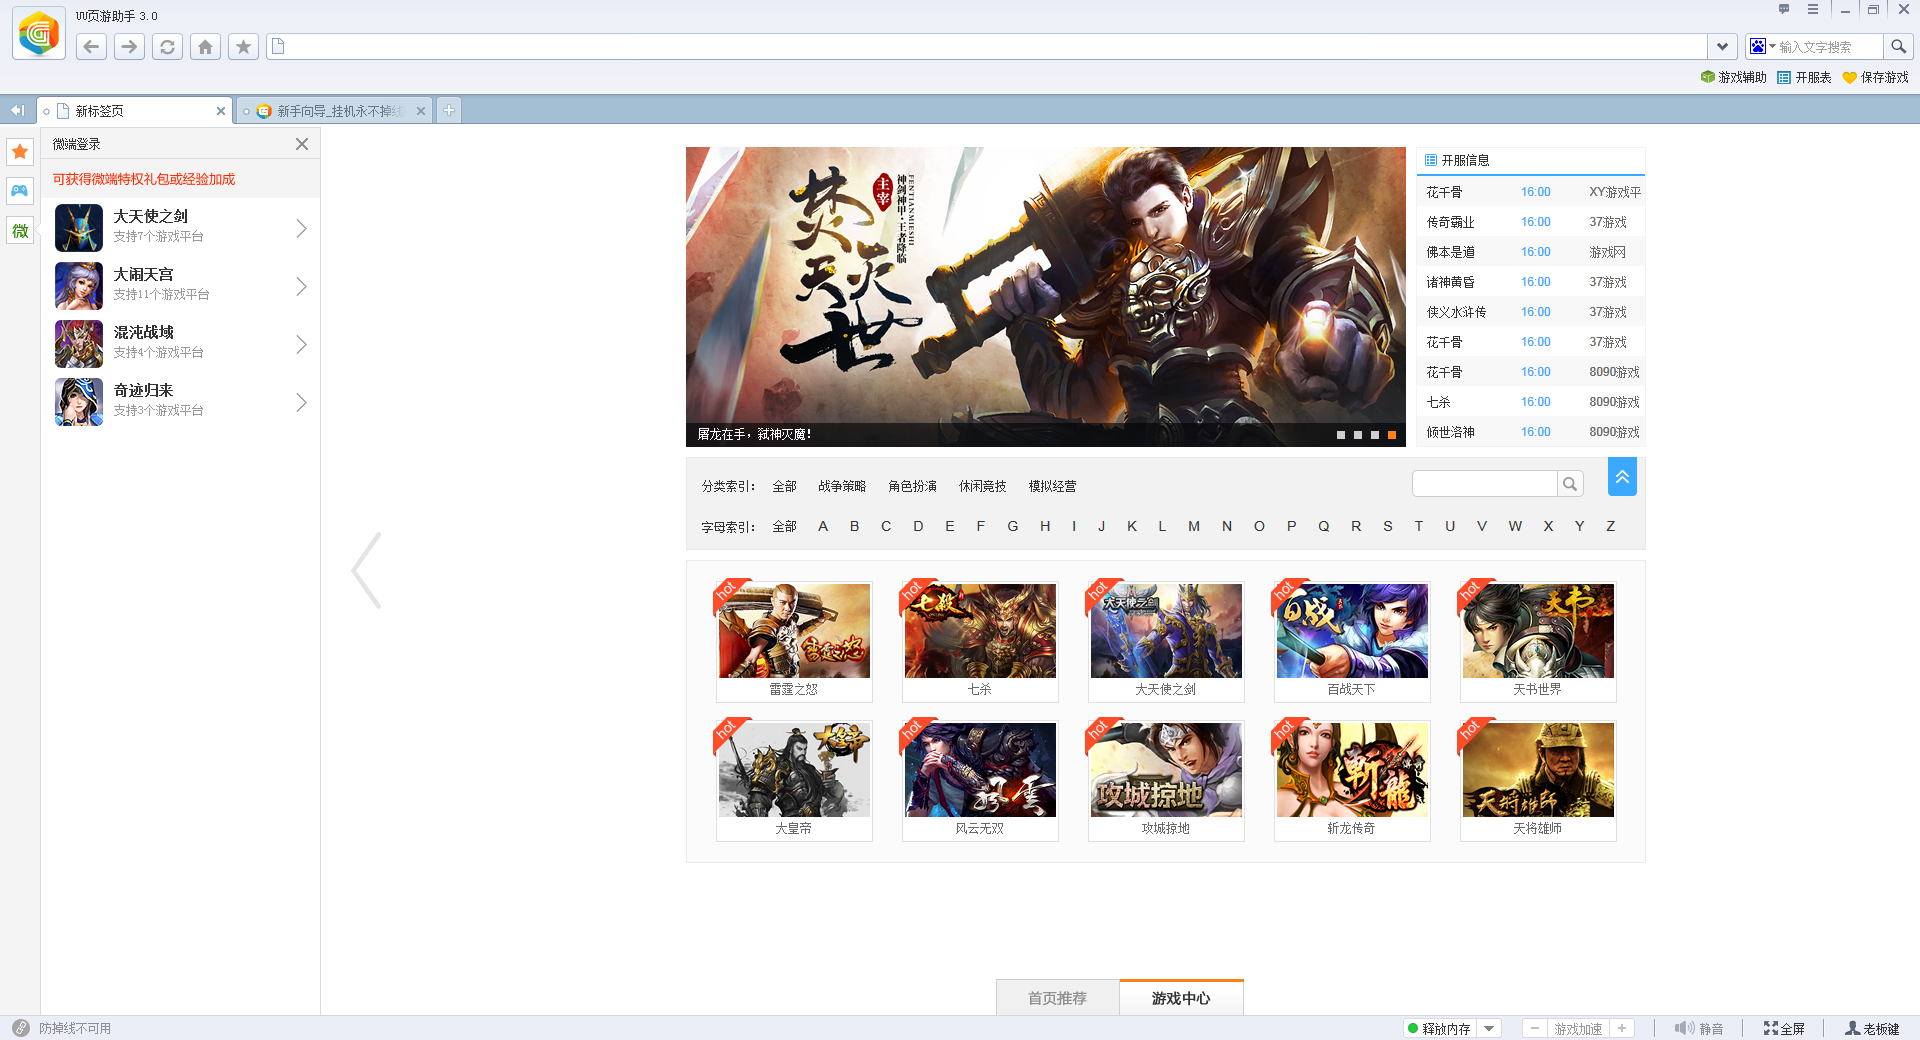
Task: Expand the 大天使之剑 platform list
Action: tap(301, 229)
